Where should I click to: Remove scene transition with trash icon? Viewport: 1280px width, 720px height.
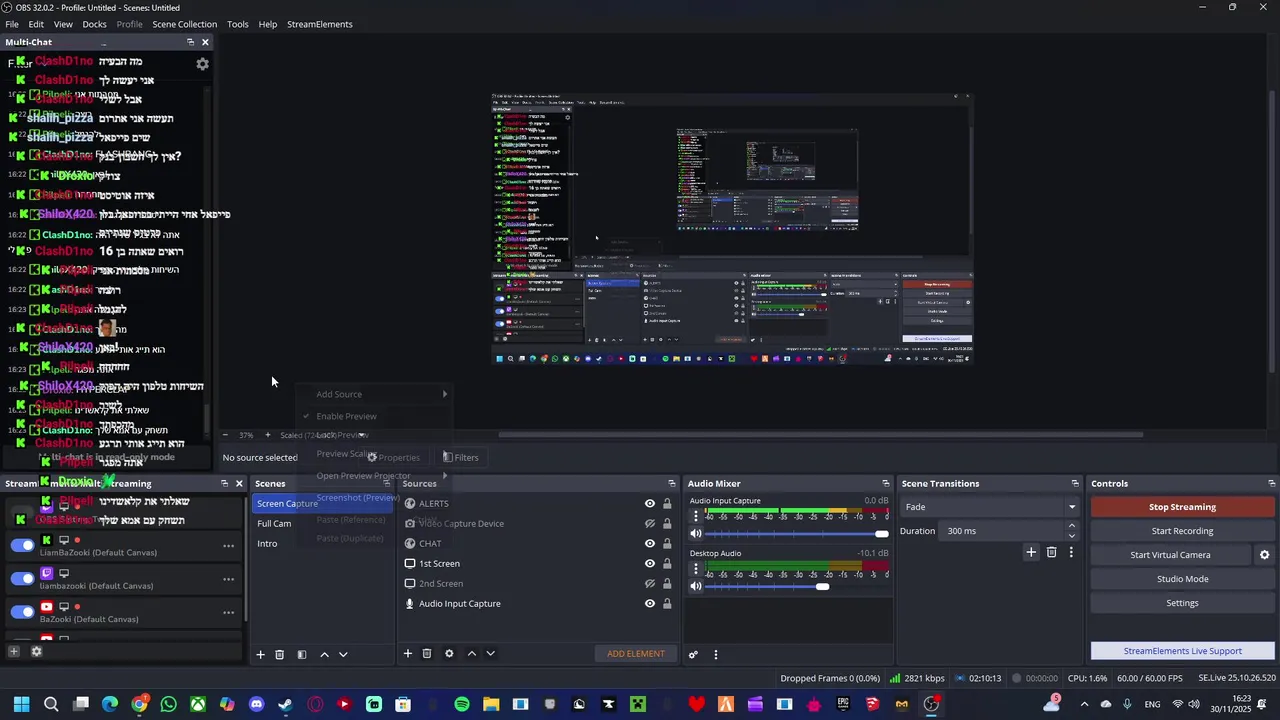pos(1051,552)
